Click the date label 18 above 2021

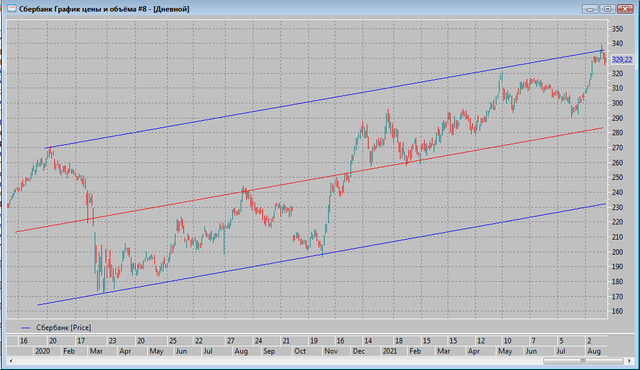point(399,341)
